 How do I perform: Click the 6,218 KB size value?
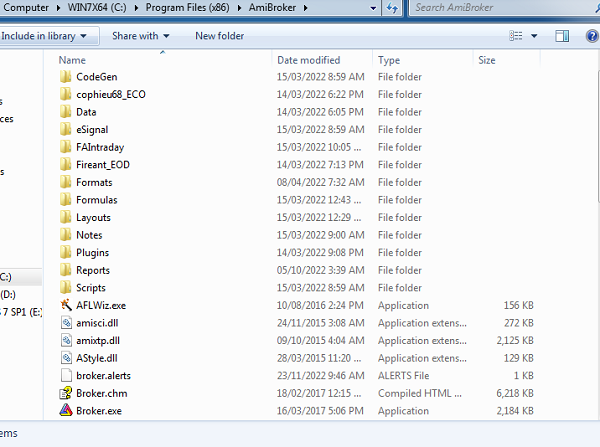515,393
